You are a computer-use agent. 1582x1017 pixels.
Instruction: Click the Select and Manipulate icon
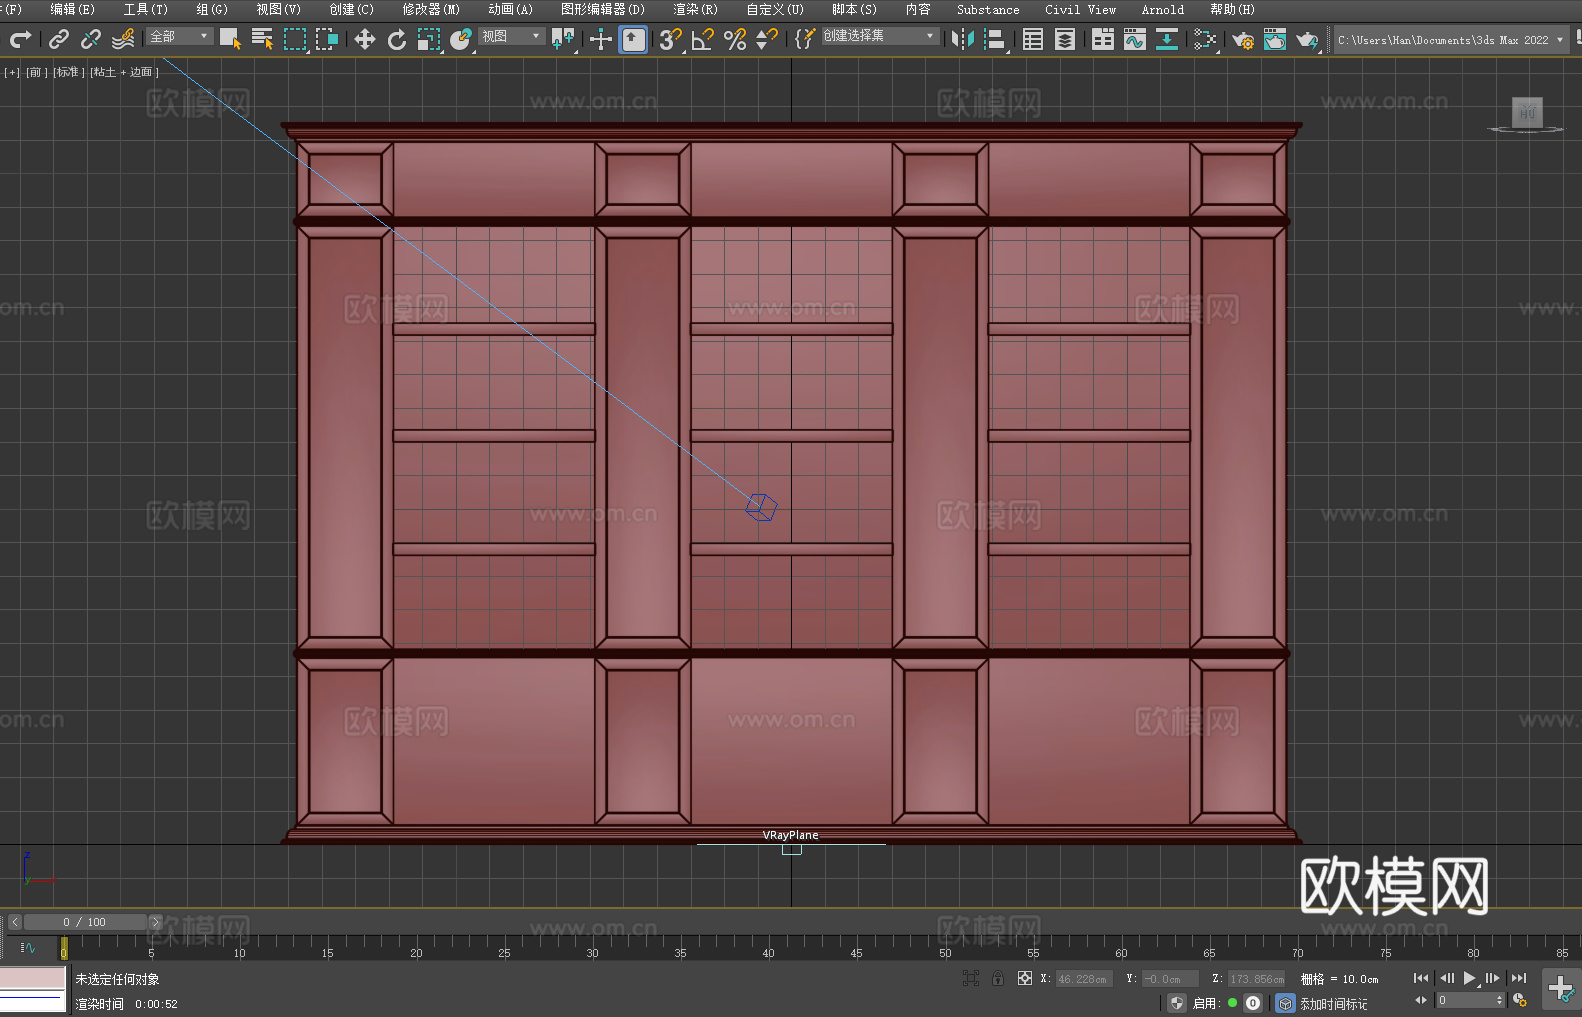601,39
